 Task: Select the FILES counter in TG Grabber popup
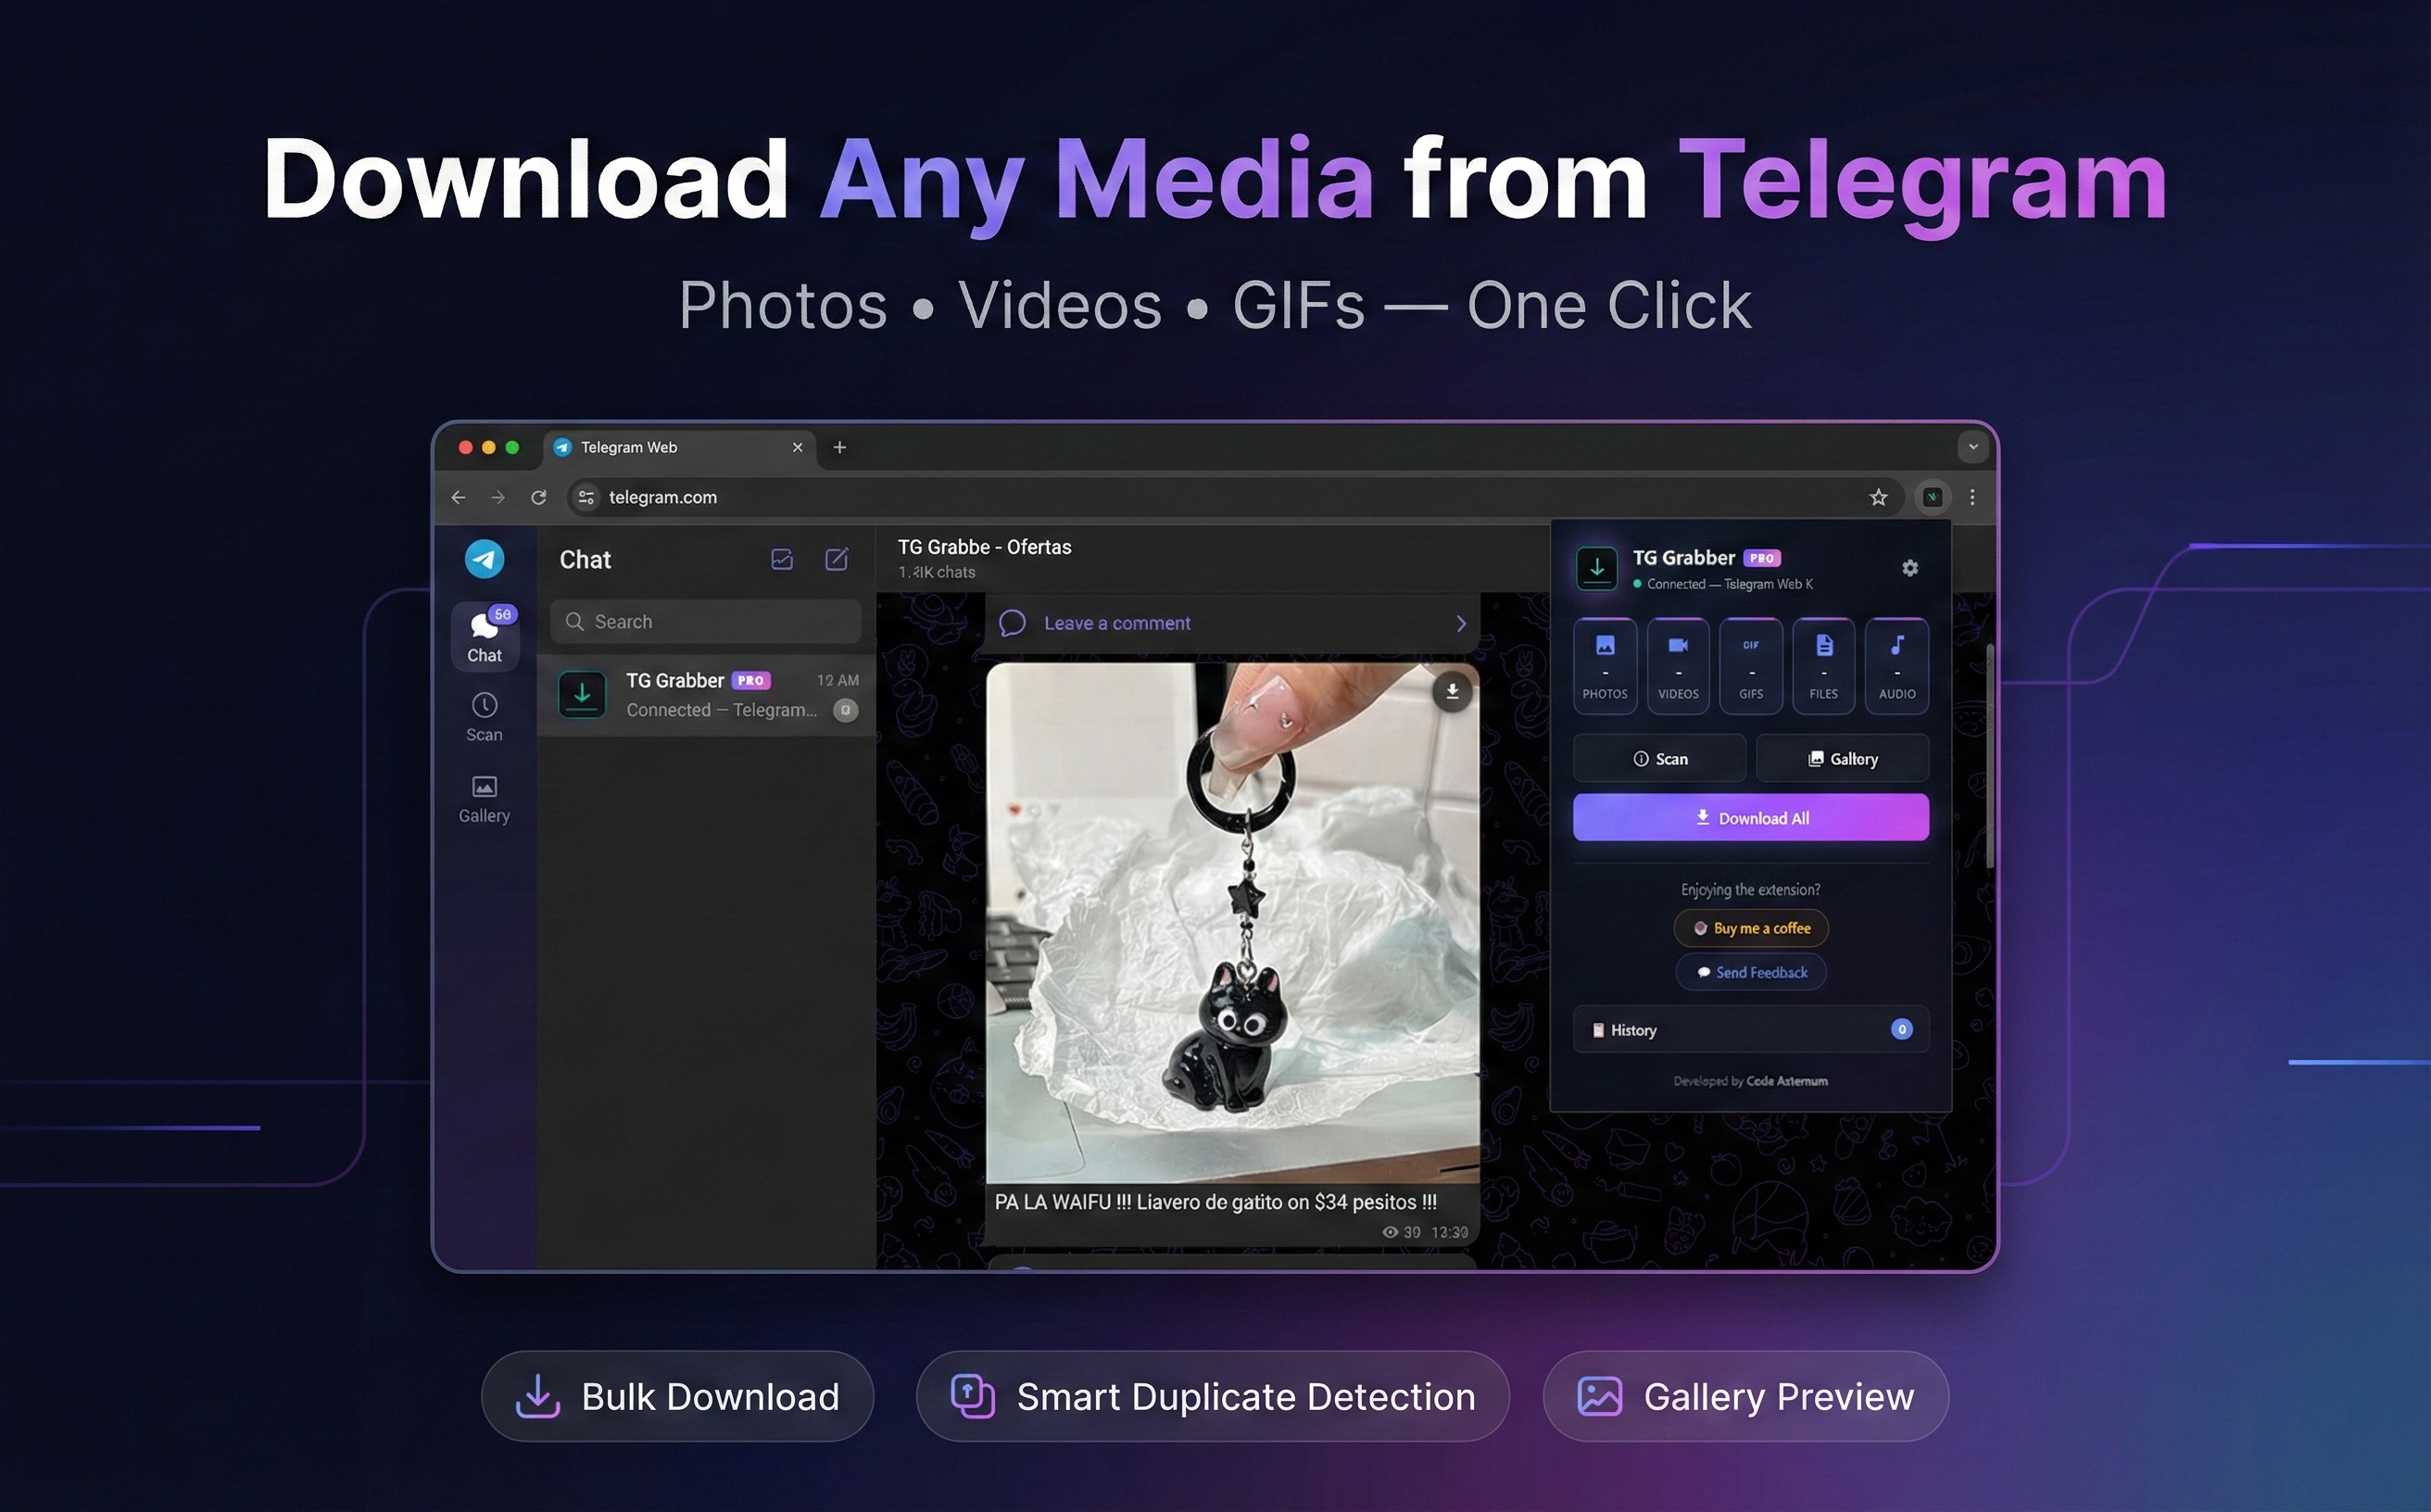[x=1823, y=665]
